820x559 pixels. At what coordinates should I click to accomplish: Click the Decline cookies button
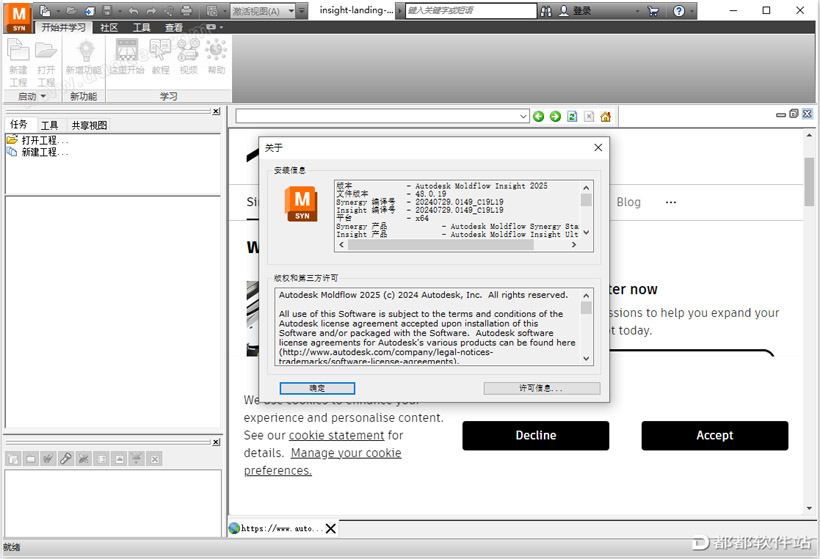pos(536,436)
